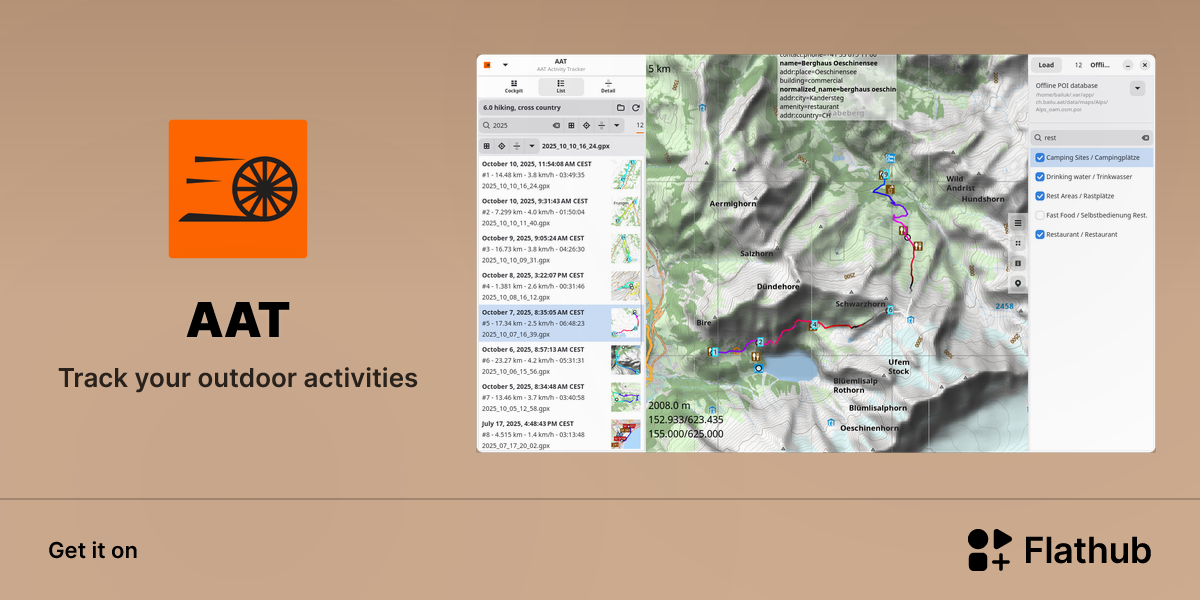Enable the Fast Food / Selbstbedienung checkbox
The width and height of the screenshot is (1200, 600).
(1040, 215)
